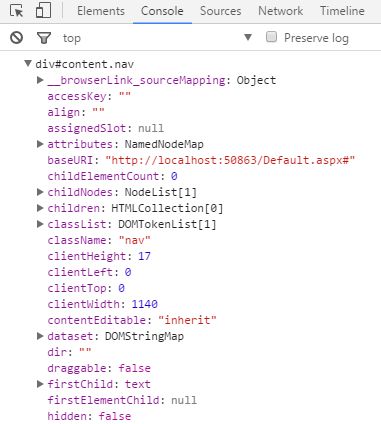Image resolution: width=381 pixels, height=424 pixels.
Task: Expand the children HTMLCollection
Action: point(40,208)
